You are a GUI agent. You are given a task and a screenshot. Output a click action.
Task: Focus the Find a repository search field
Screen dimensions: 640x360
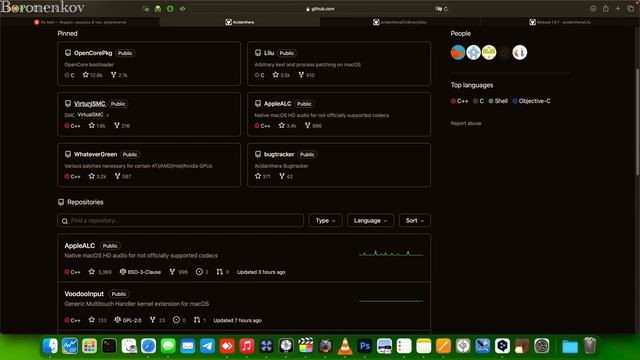pyautogui.click(x=180, y=220)
